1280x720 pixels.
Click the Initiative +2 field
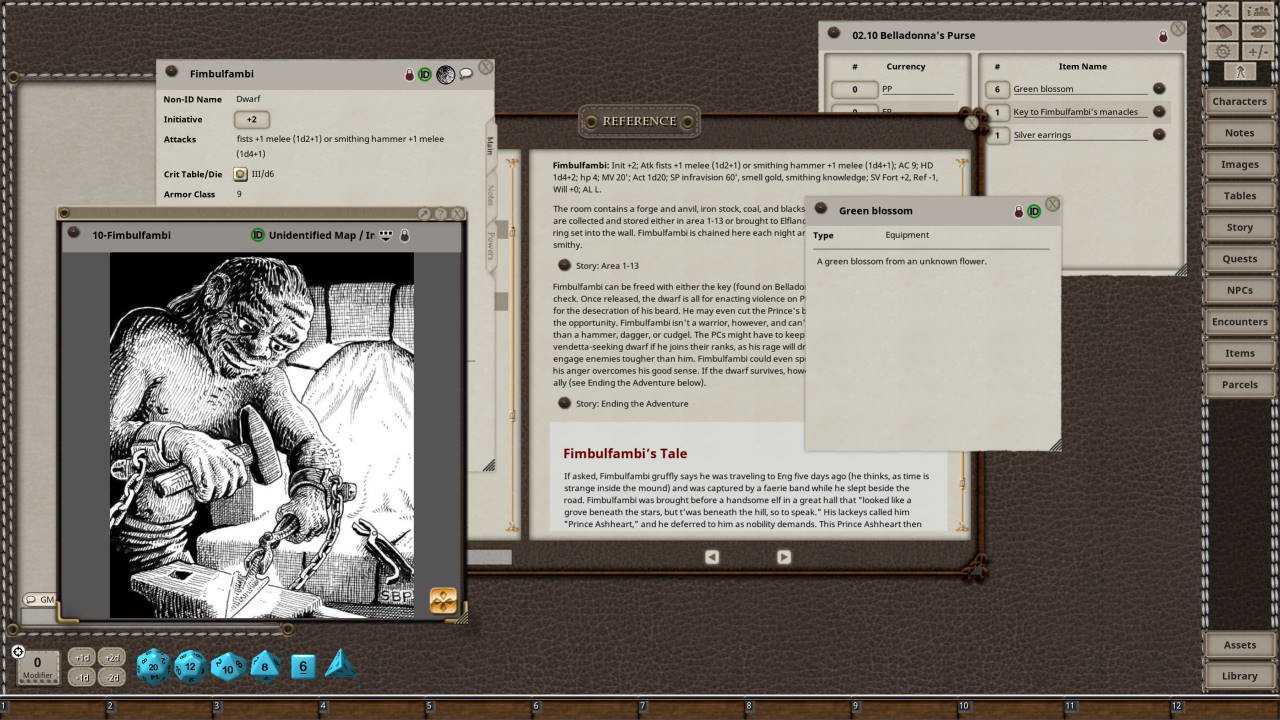pyautogui.click(x=252, y=119)
